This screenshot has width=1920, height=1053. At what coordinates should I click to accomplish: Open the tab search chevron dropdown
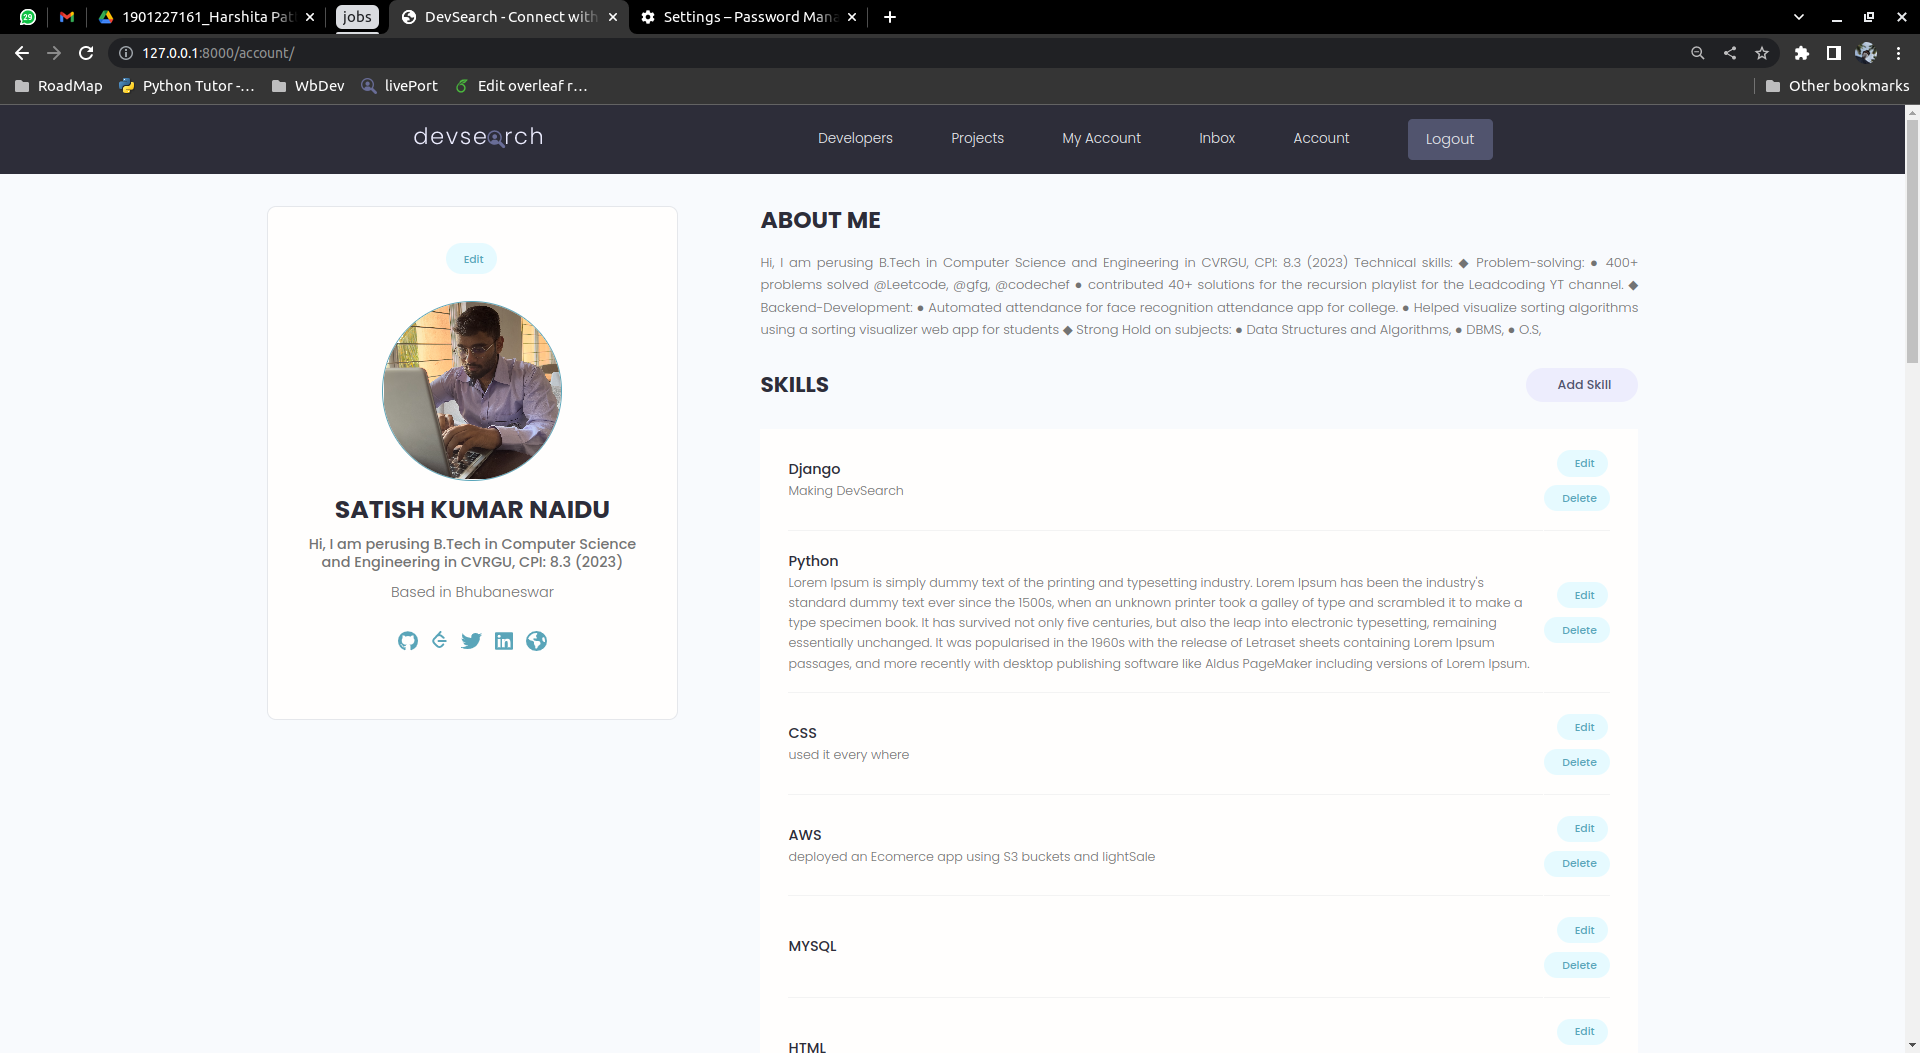1799,17
